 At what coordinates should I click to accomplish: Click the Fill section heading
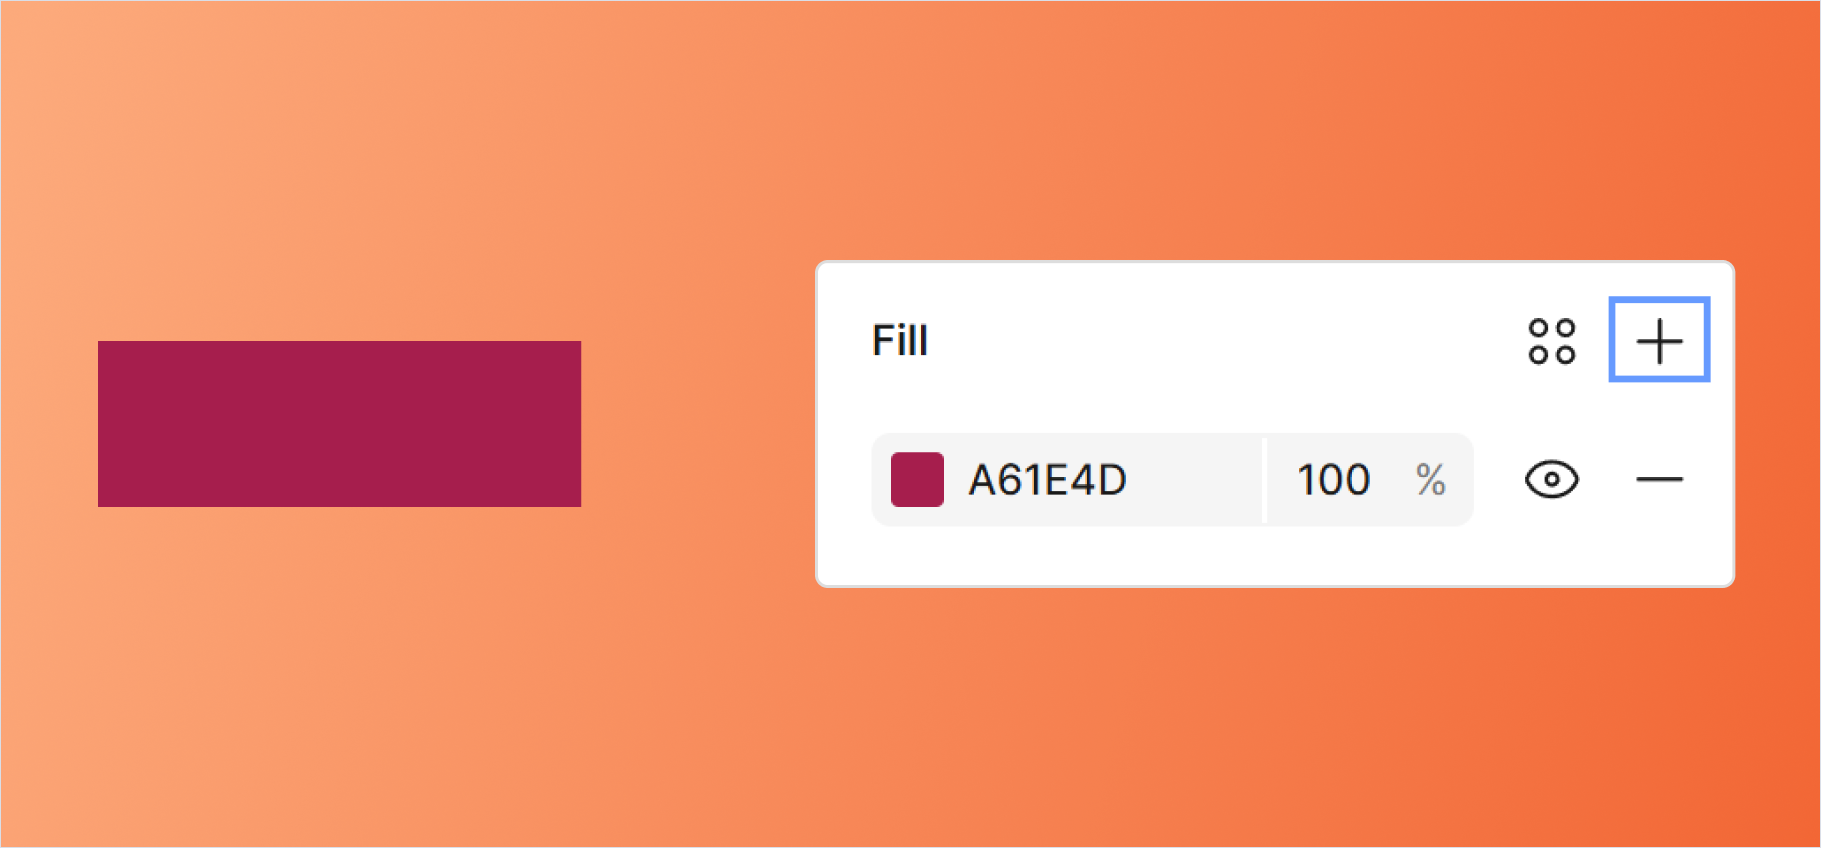900,341
